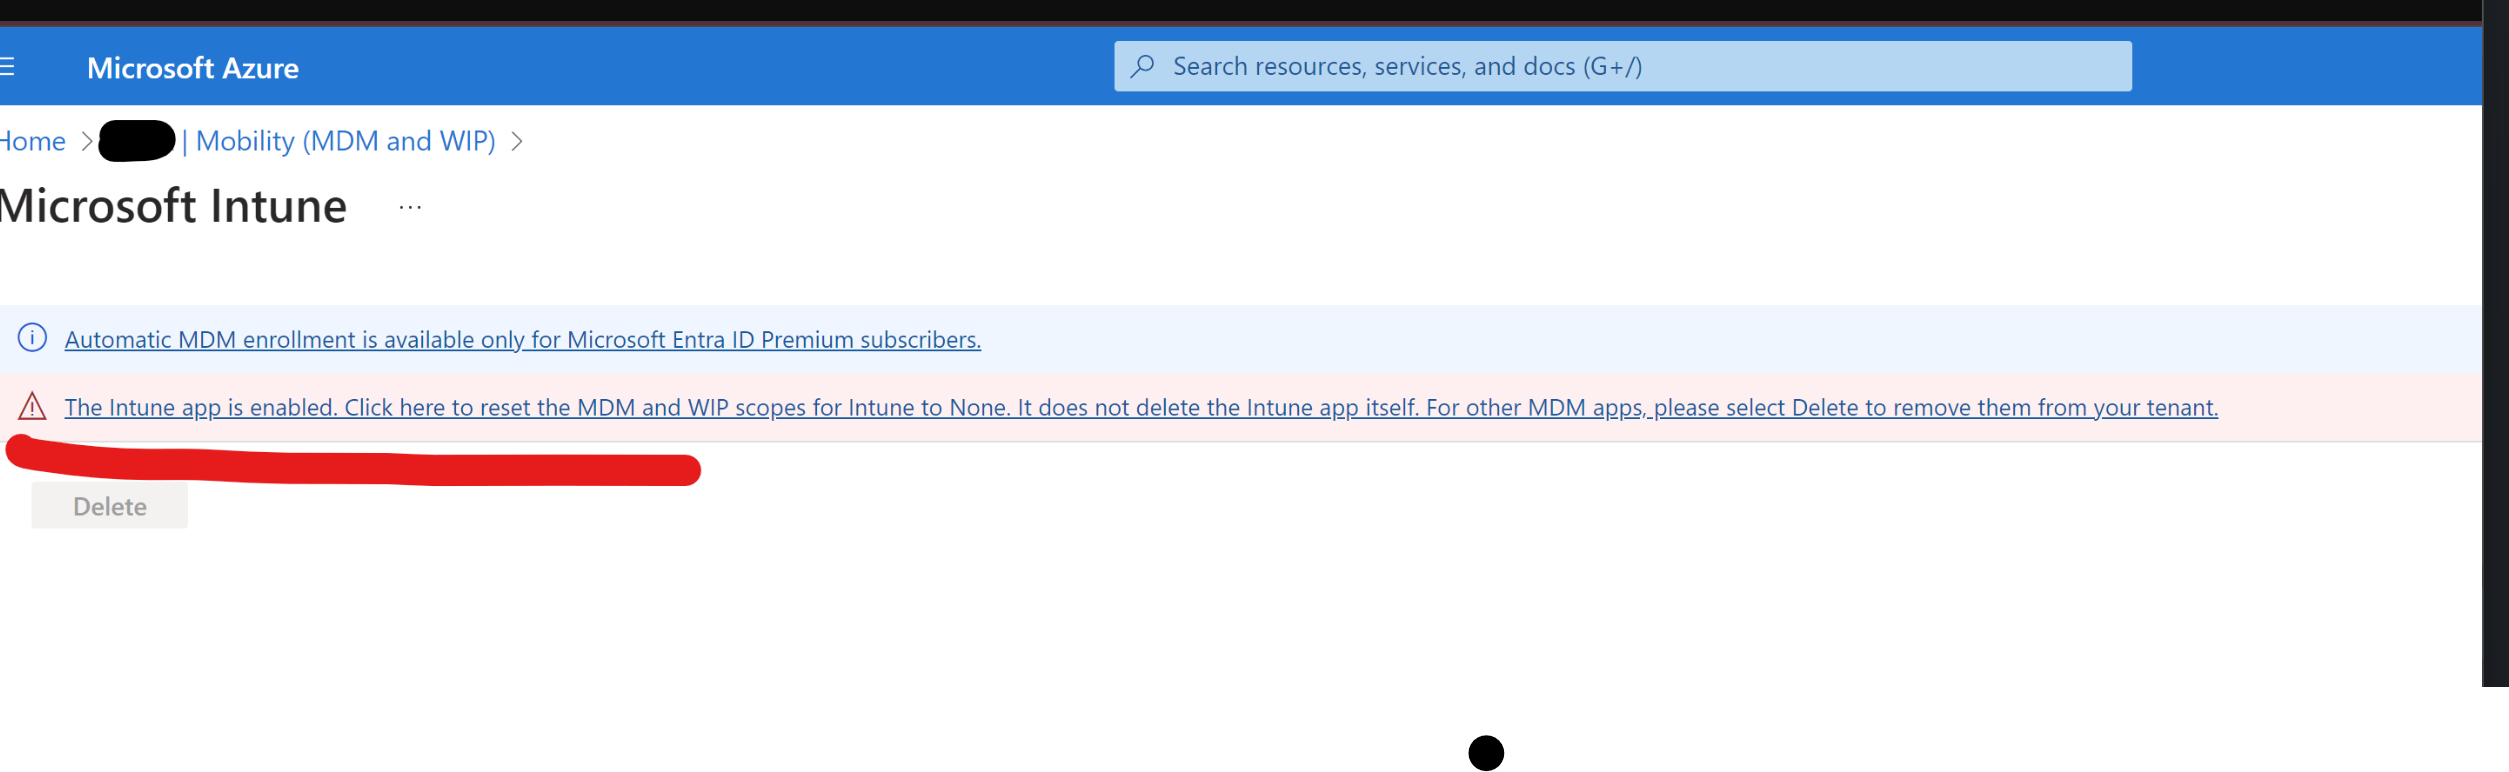Focus the Search resources input field
Image resolution: width=2509 pixels, height=772 pixels.
tap(1622, 66)
